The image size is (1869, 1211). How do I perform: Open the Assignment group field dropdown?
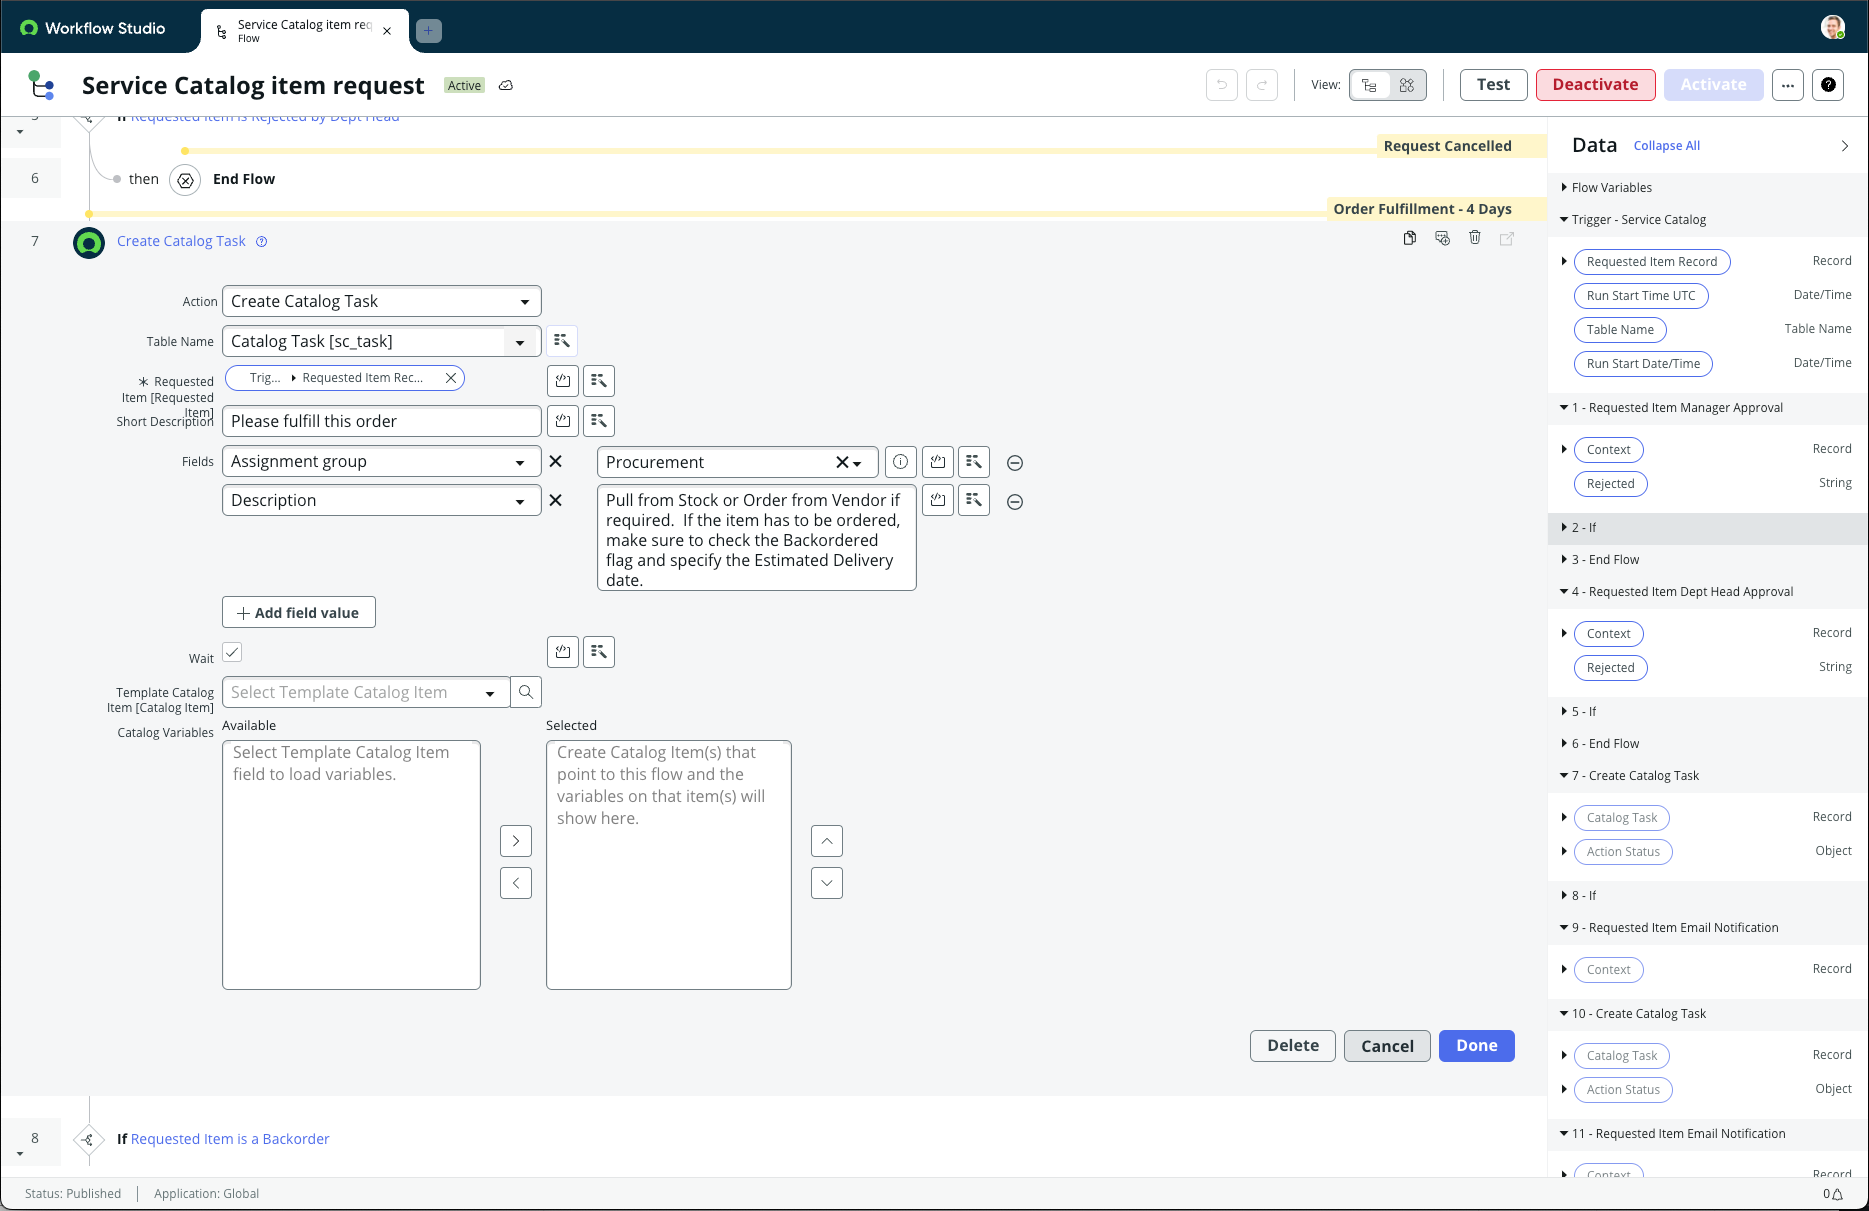pyautogui.click(x=382, y=461)
